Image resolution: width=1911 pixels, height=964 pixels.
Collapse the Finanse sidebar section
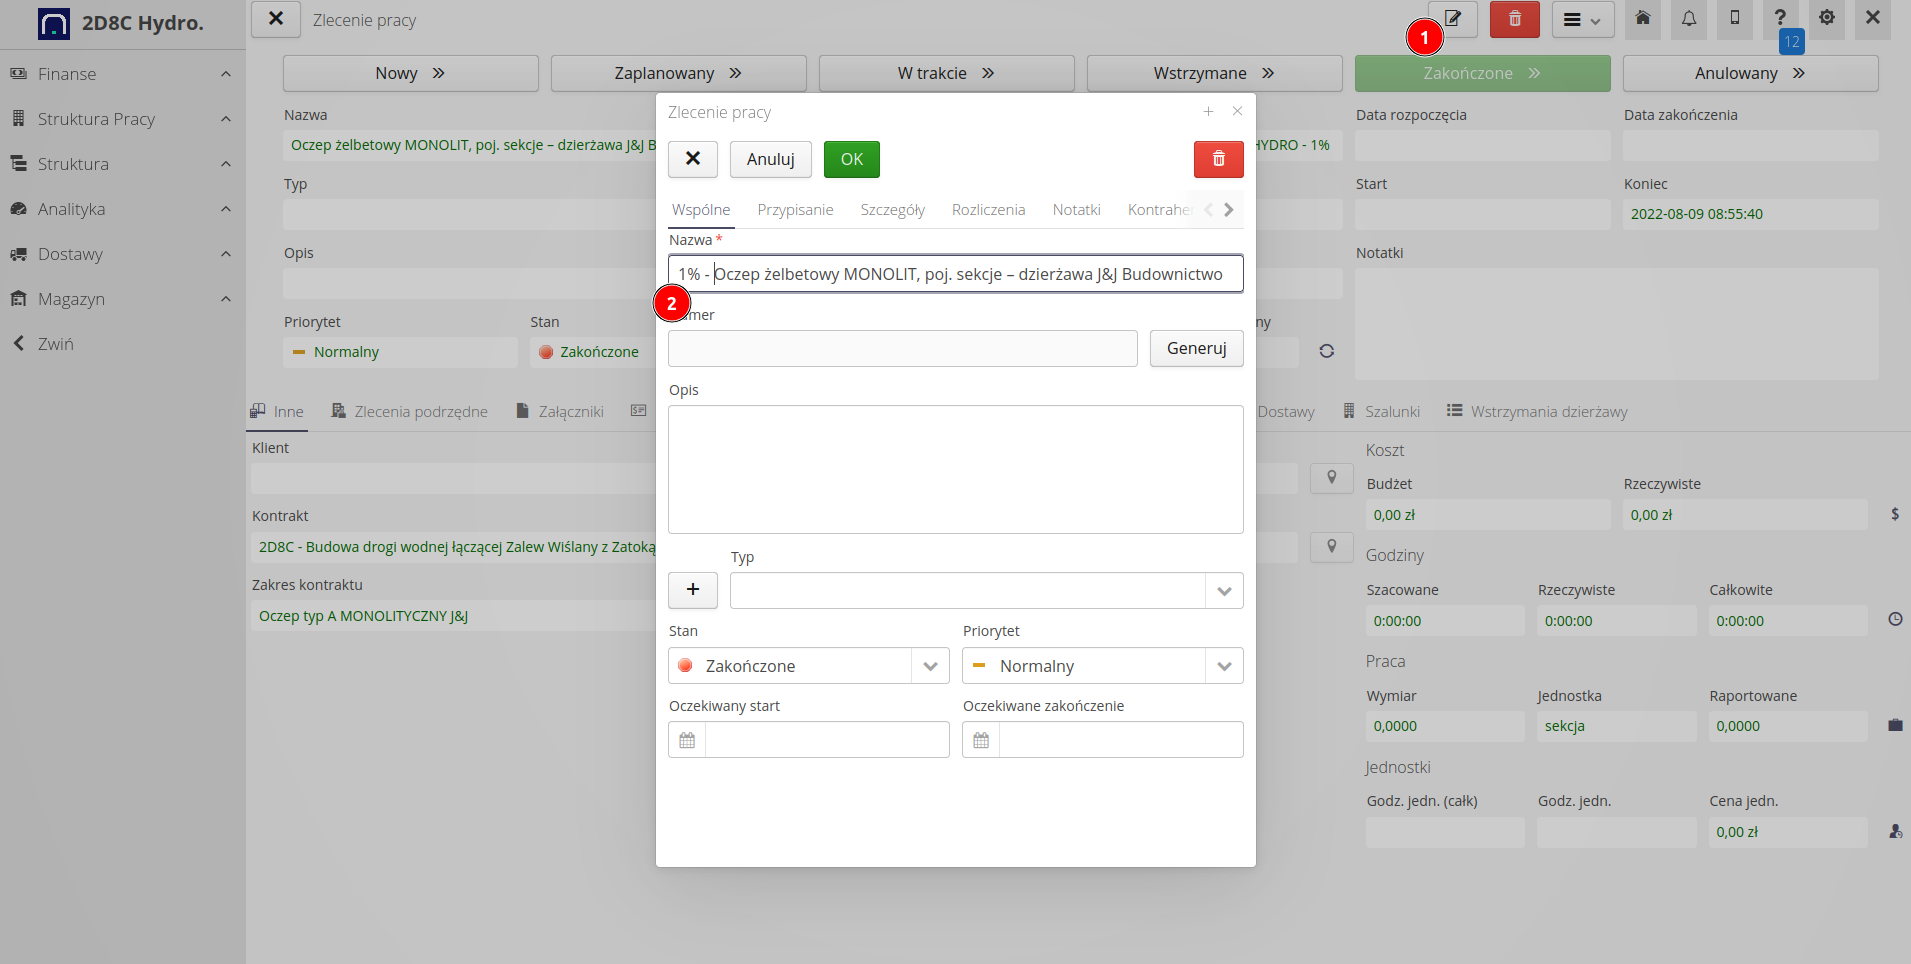[x=225, y=74]
